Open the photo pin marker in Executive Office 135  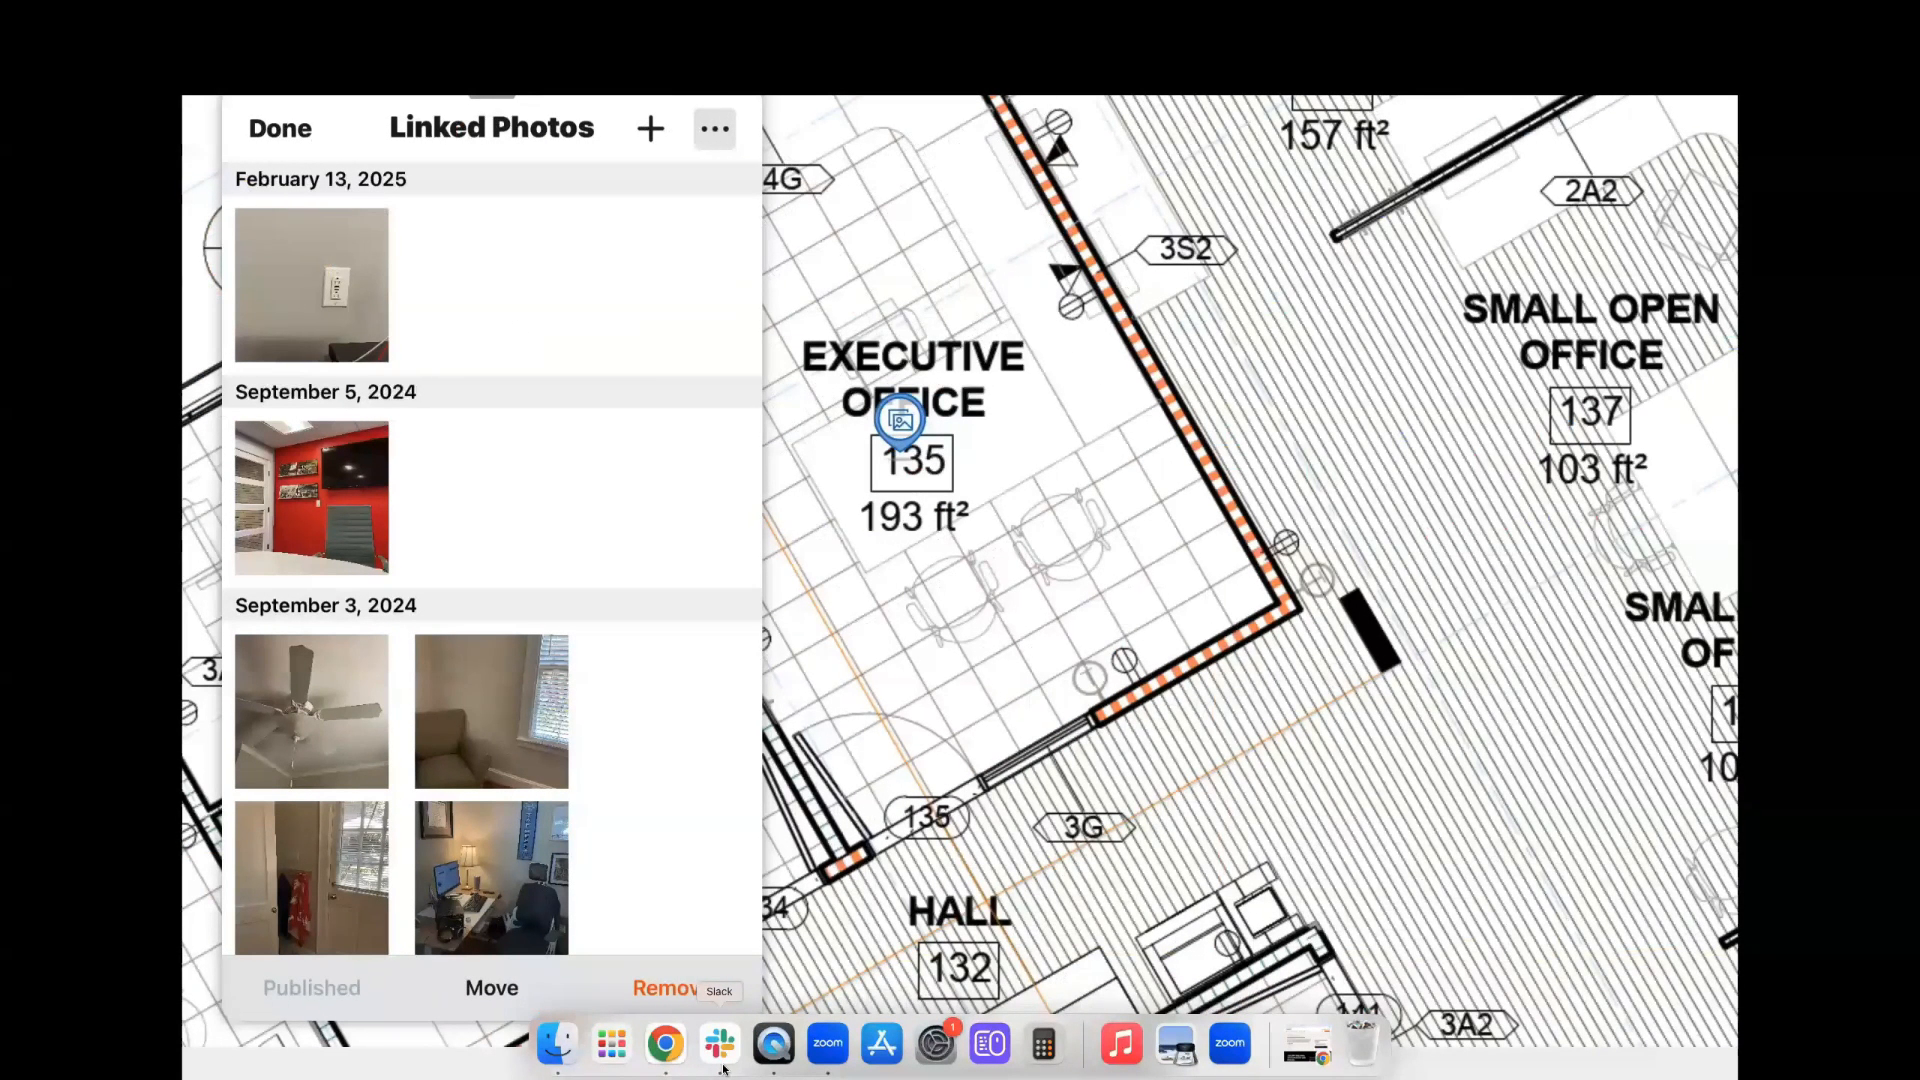click(x=899, y=420)
